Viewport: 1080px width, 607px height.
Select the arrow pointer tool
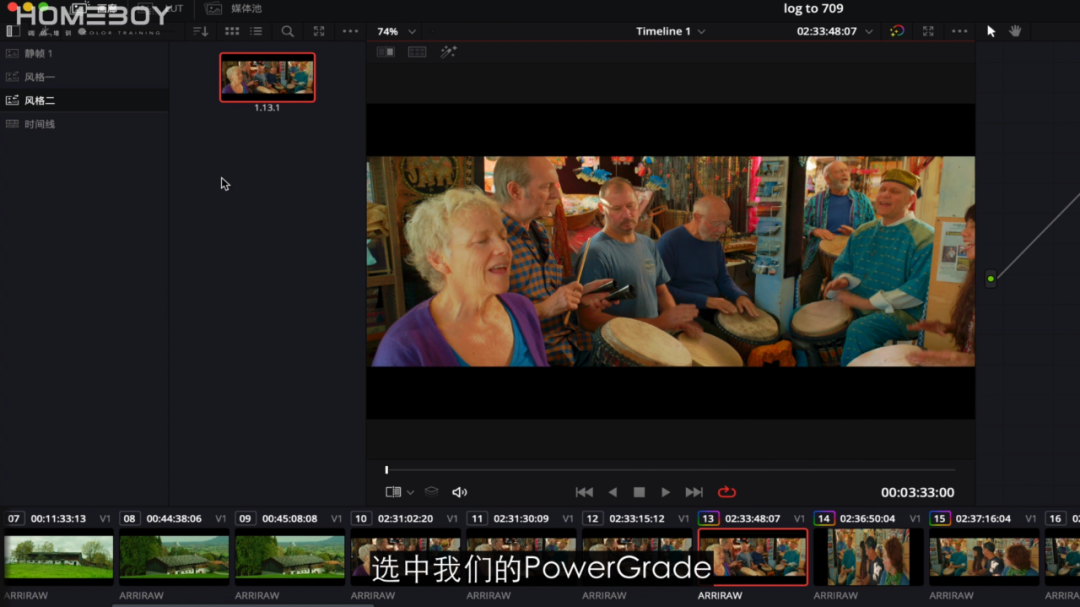point(991,31)
